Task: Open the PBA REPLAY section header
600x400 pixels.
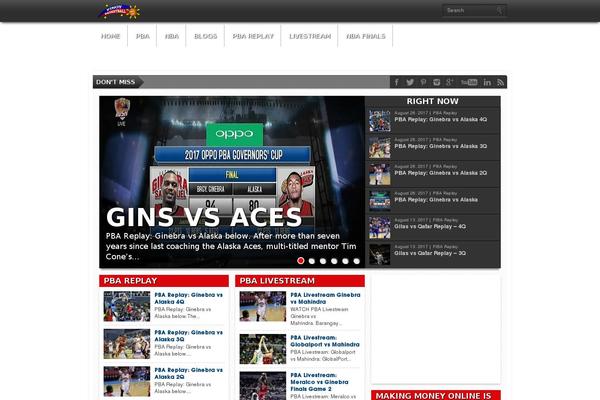Action: click(164, 281)
